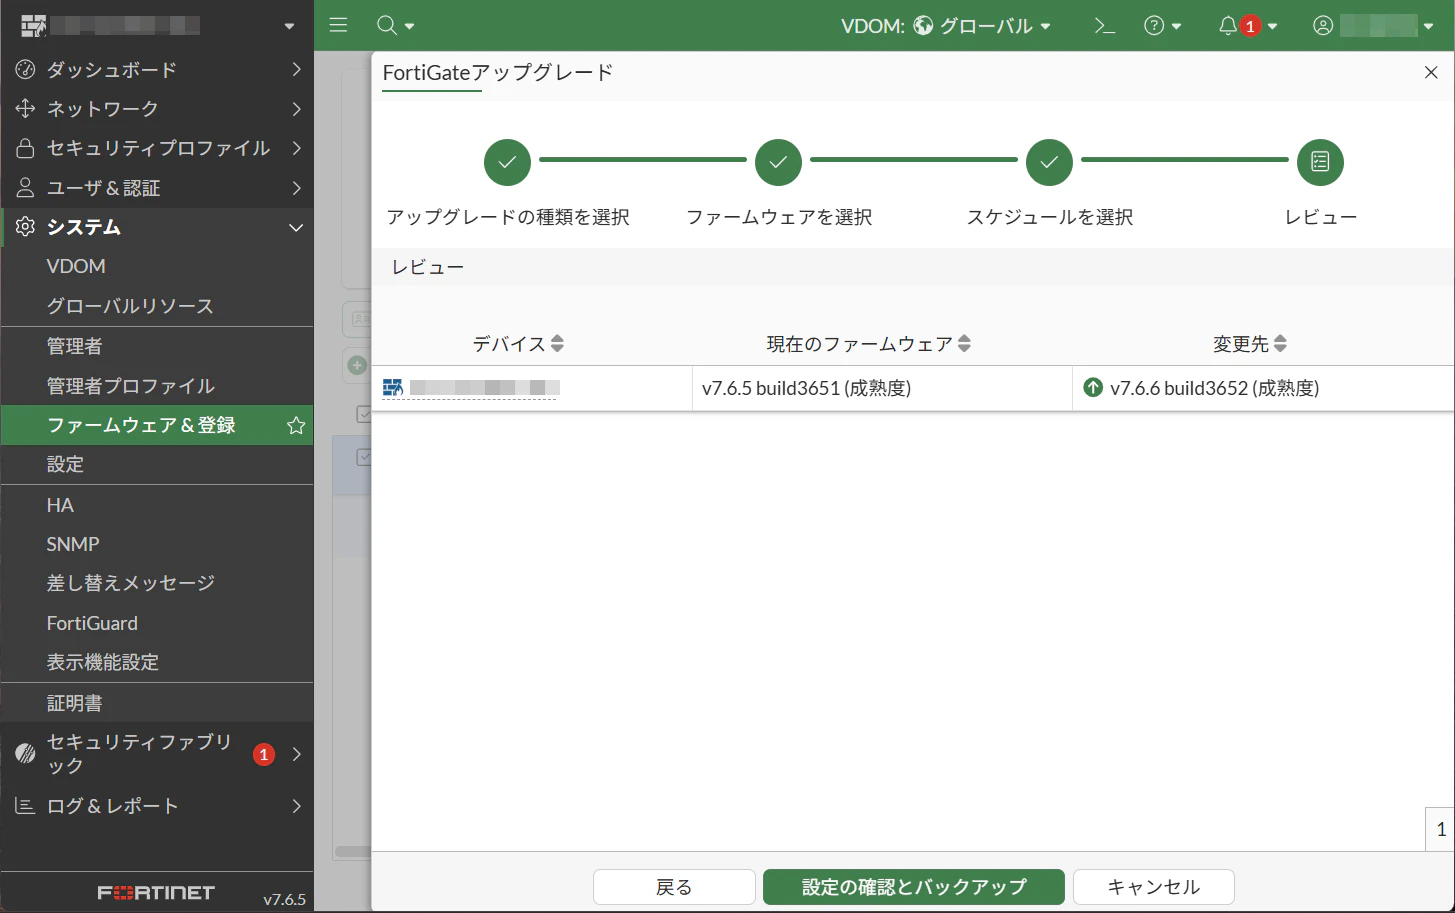Cancel the upgrade with キャンセル
This screenshot has height=913, width=1455.
(1152, 886)
